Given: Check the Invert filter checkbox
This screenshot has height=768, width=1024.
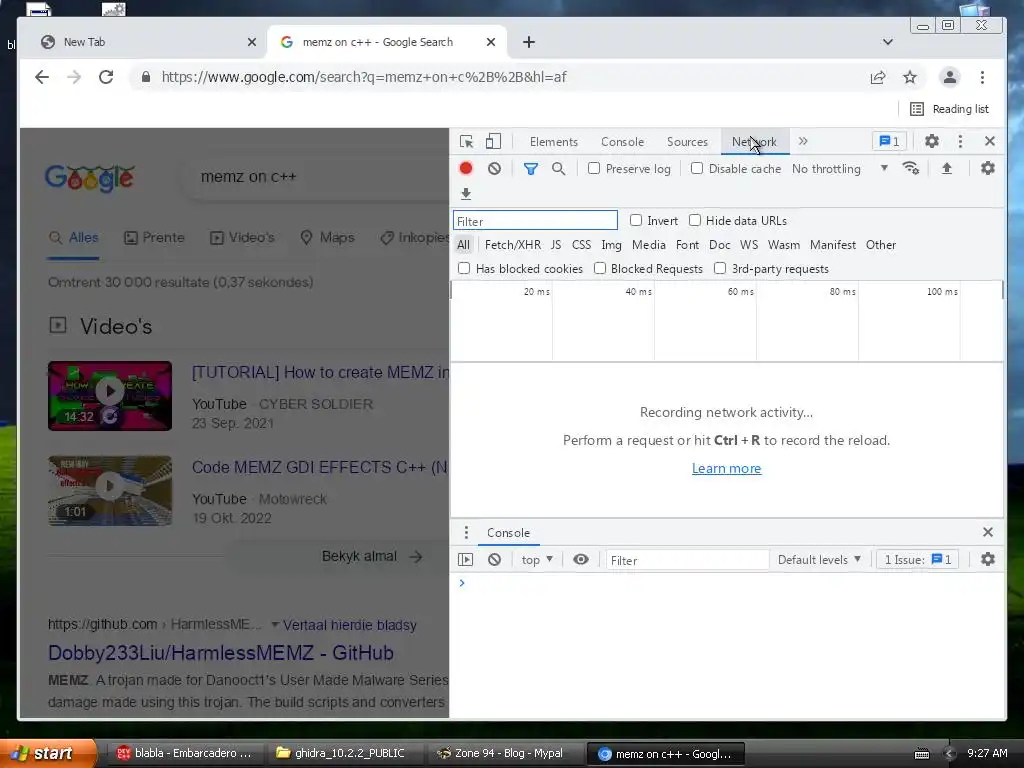Looking at the screenshot, I should tap(635, 220).
